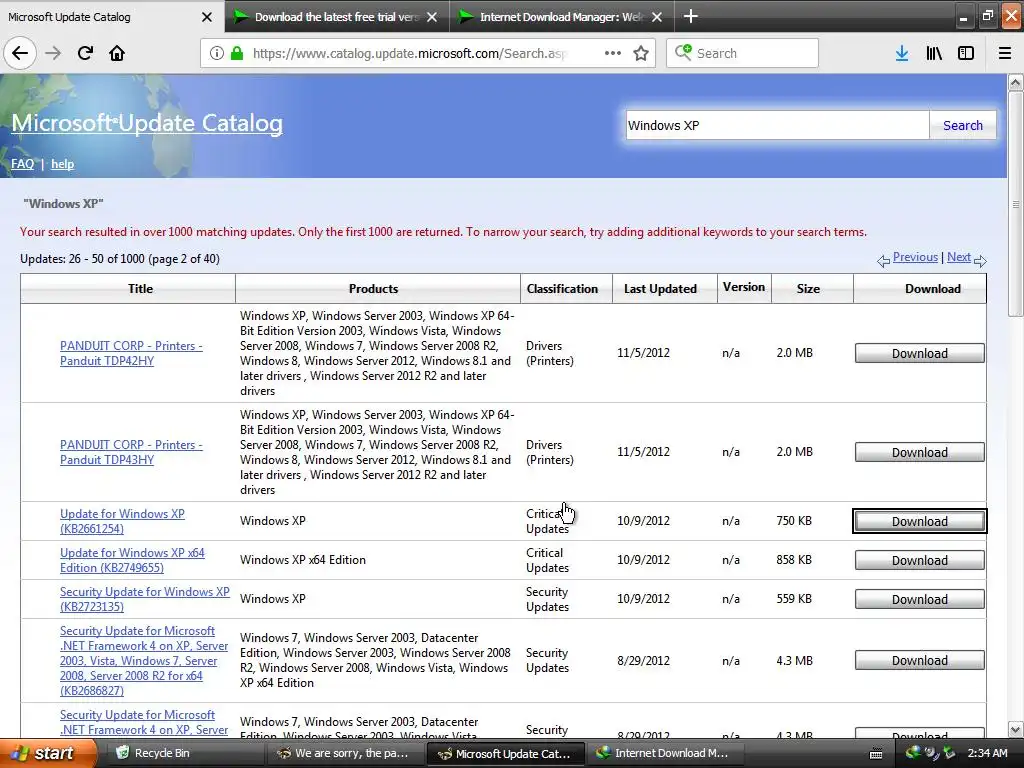Open Update for Windows XP x64 Edition (KB2749655)
This screenshot has height=768, width=1024.
[x=132, y=560]
